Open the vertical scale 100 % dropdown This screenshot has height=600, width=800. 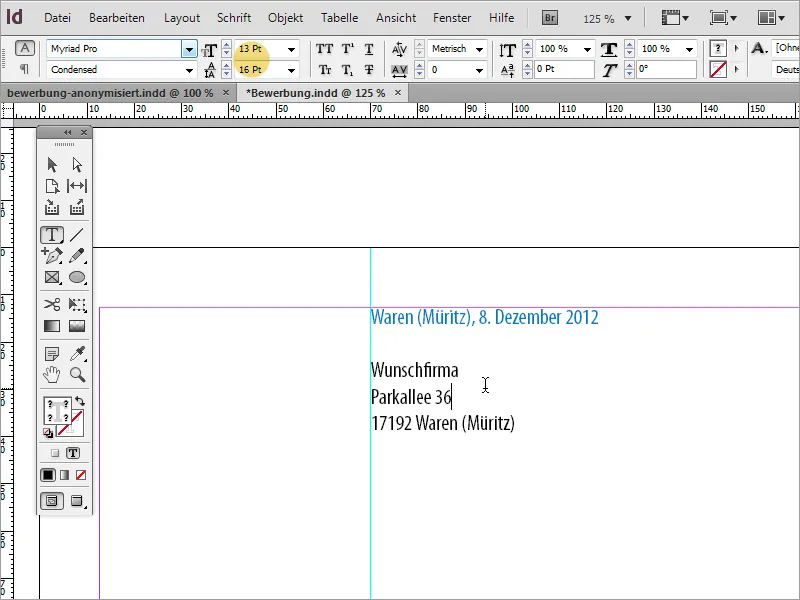[587, 49]
